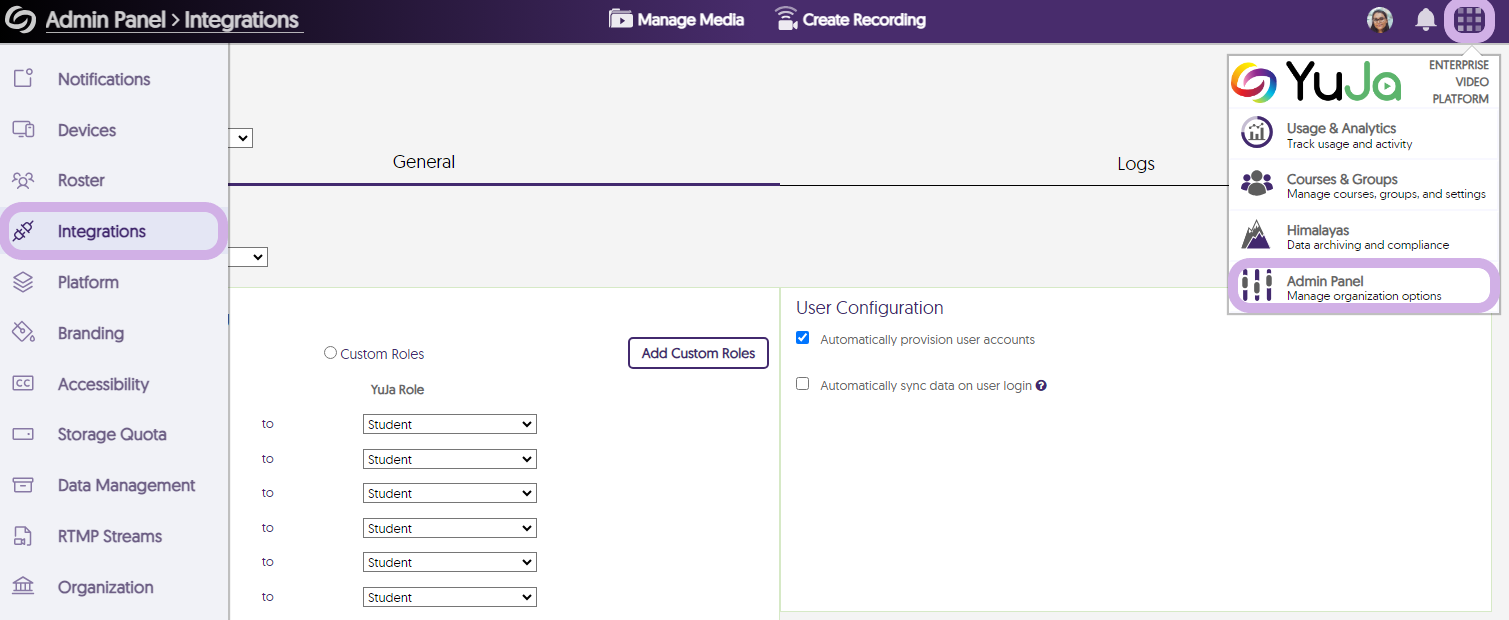Open Courses & Groups menu entry
1509x620 pixels.
(x=1342, y=185)
